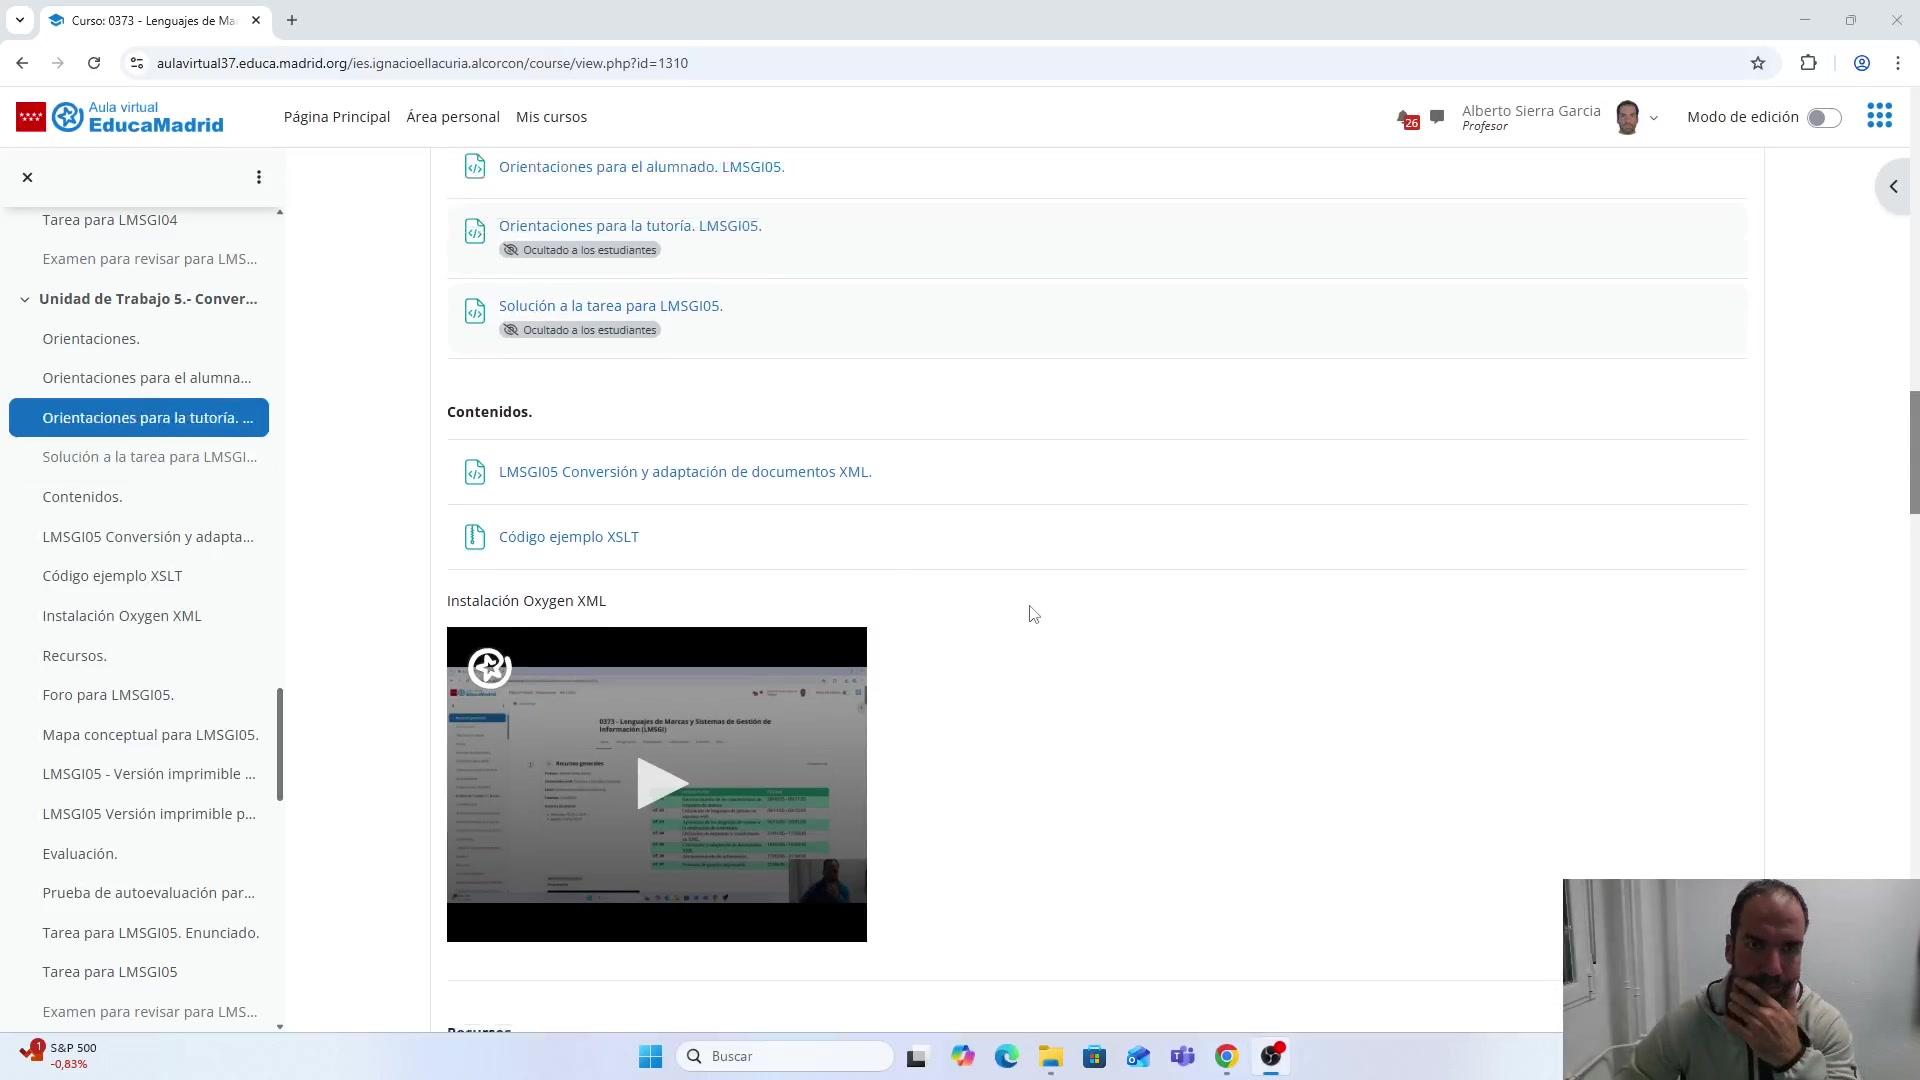Screen dimensions: 1920x1080
Task: Open the notifications bell with 26 alerts
Action: [1406, 118]
